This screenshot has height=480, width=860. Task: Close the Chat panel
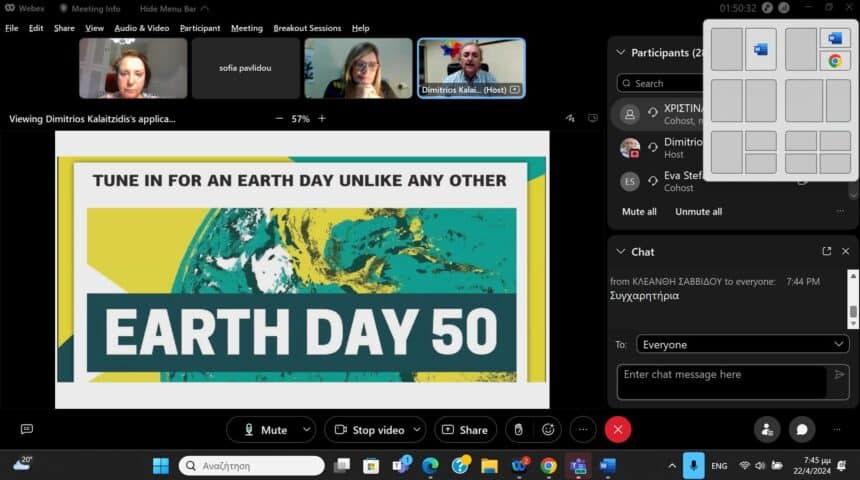[x=845, y=251]
